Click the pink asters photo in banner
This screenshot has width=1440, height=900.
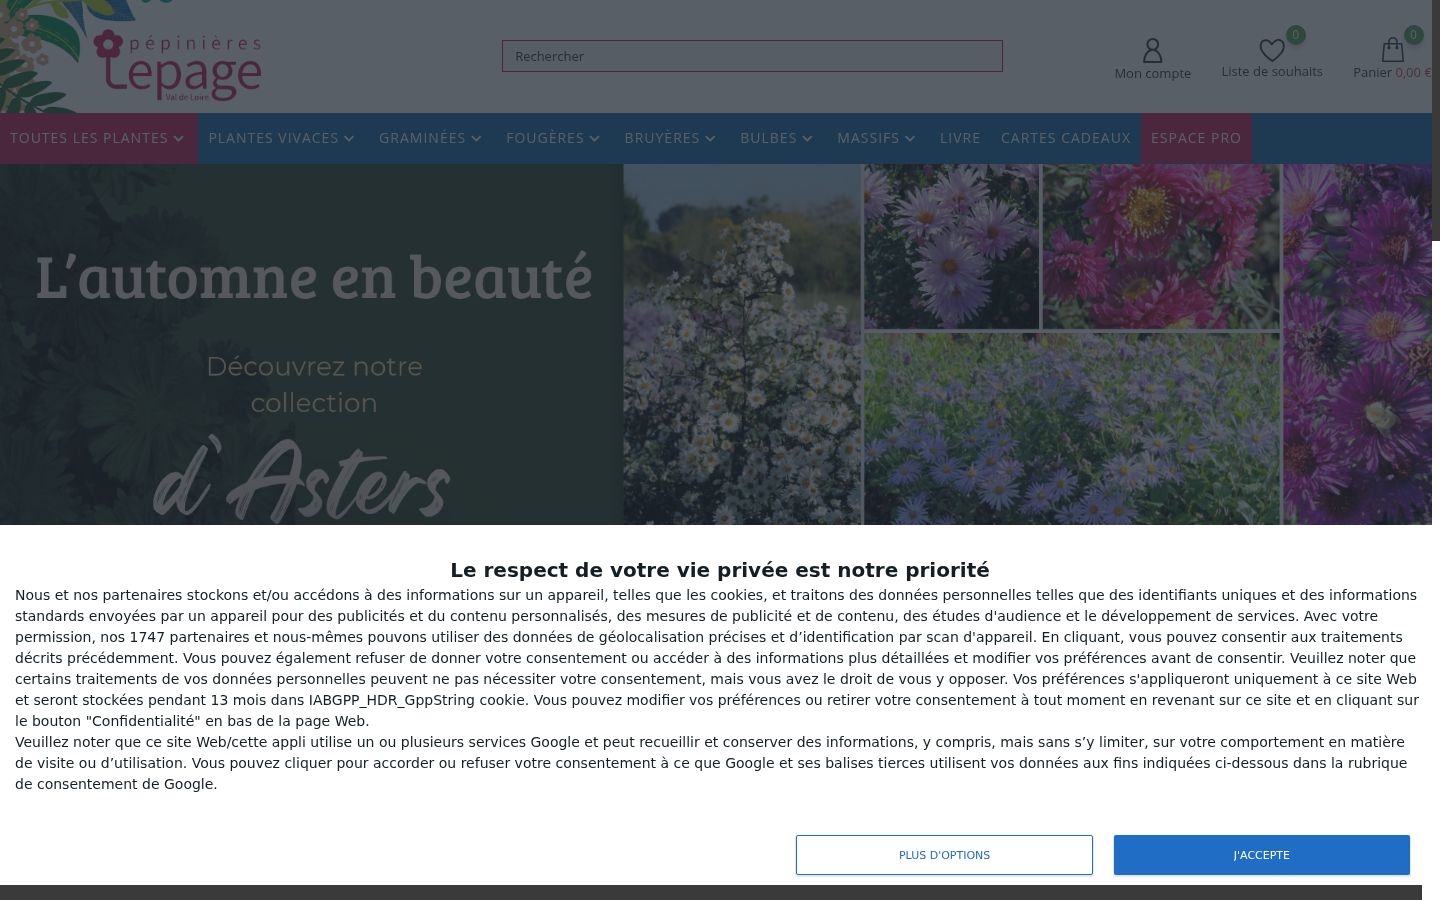pyautogui.click(x=1161, y=246)
